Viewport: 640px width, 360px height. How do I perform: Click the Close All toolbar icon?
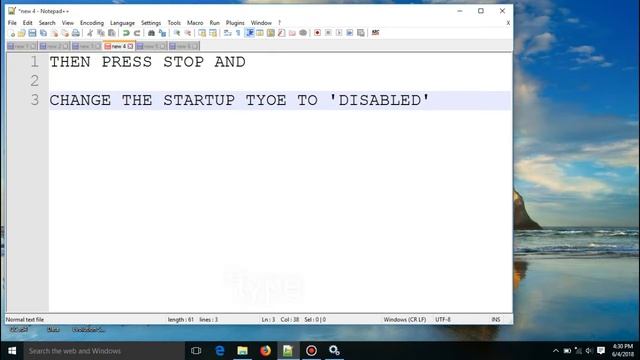tap(65, 33)
